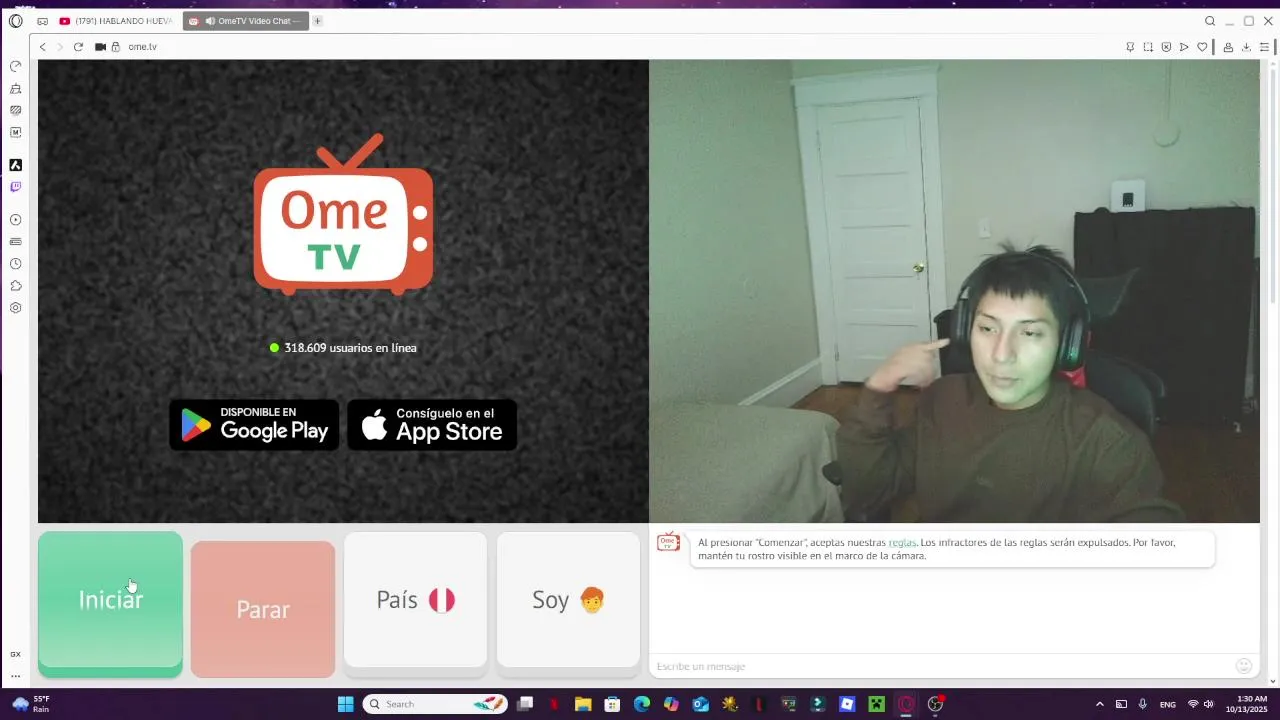Click the 318.609 usuarios en línea text
The width and height of the screenshot is (1280, 720).
(x=350, y=348)
